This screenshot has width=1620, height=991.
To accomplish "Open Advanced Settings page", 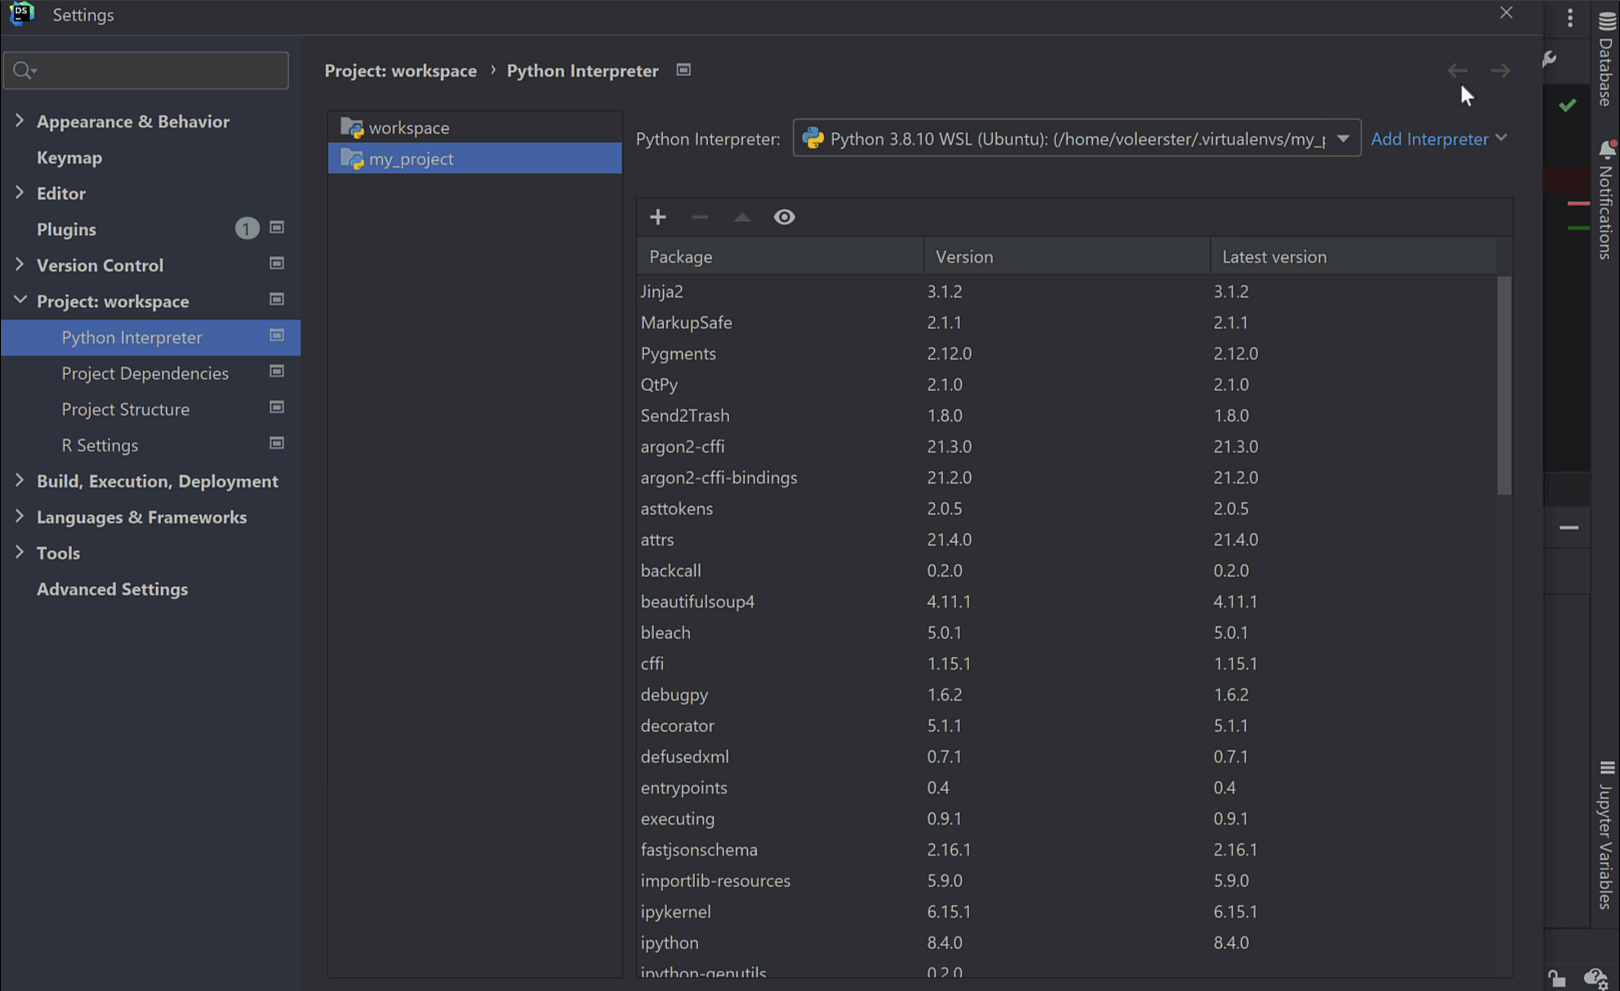I will pyautogui.click(x=112, y=589).
